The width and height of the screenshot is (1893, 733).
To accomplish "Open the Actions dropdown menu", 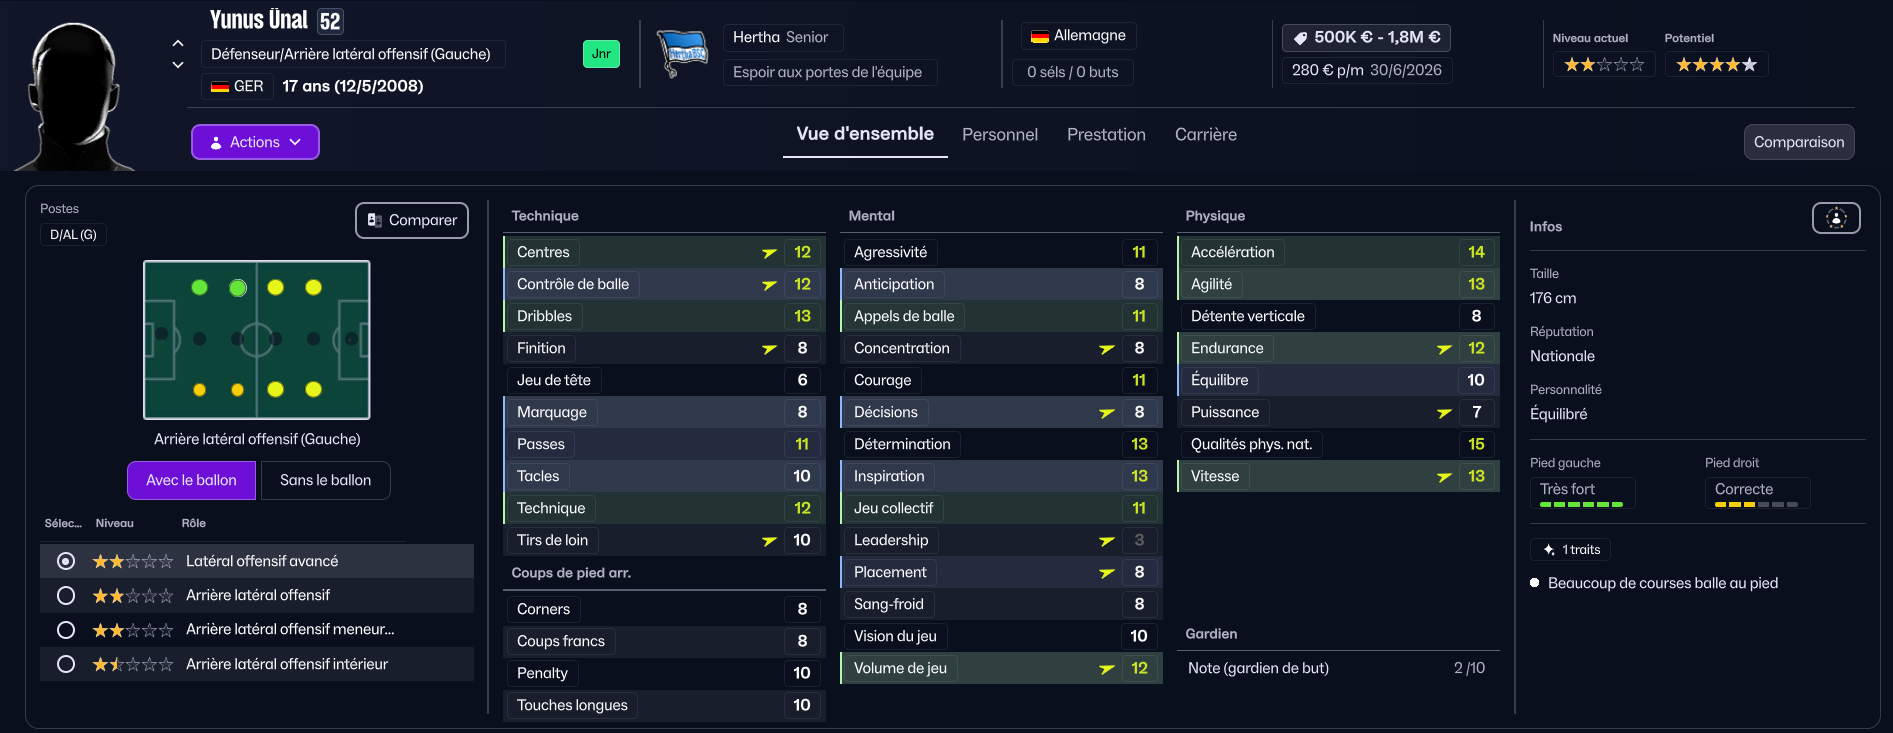I will pyautogui.click(x=255, y=142).
